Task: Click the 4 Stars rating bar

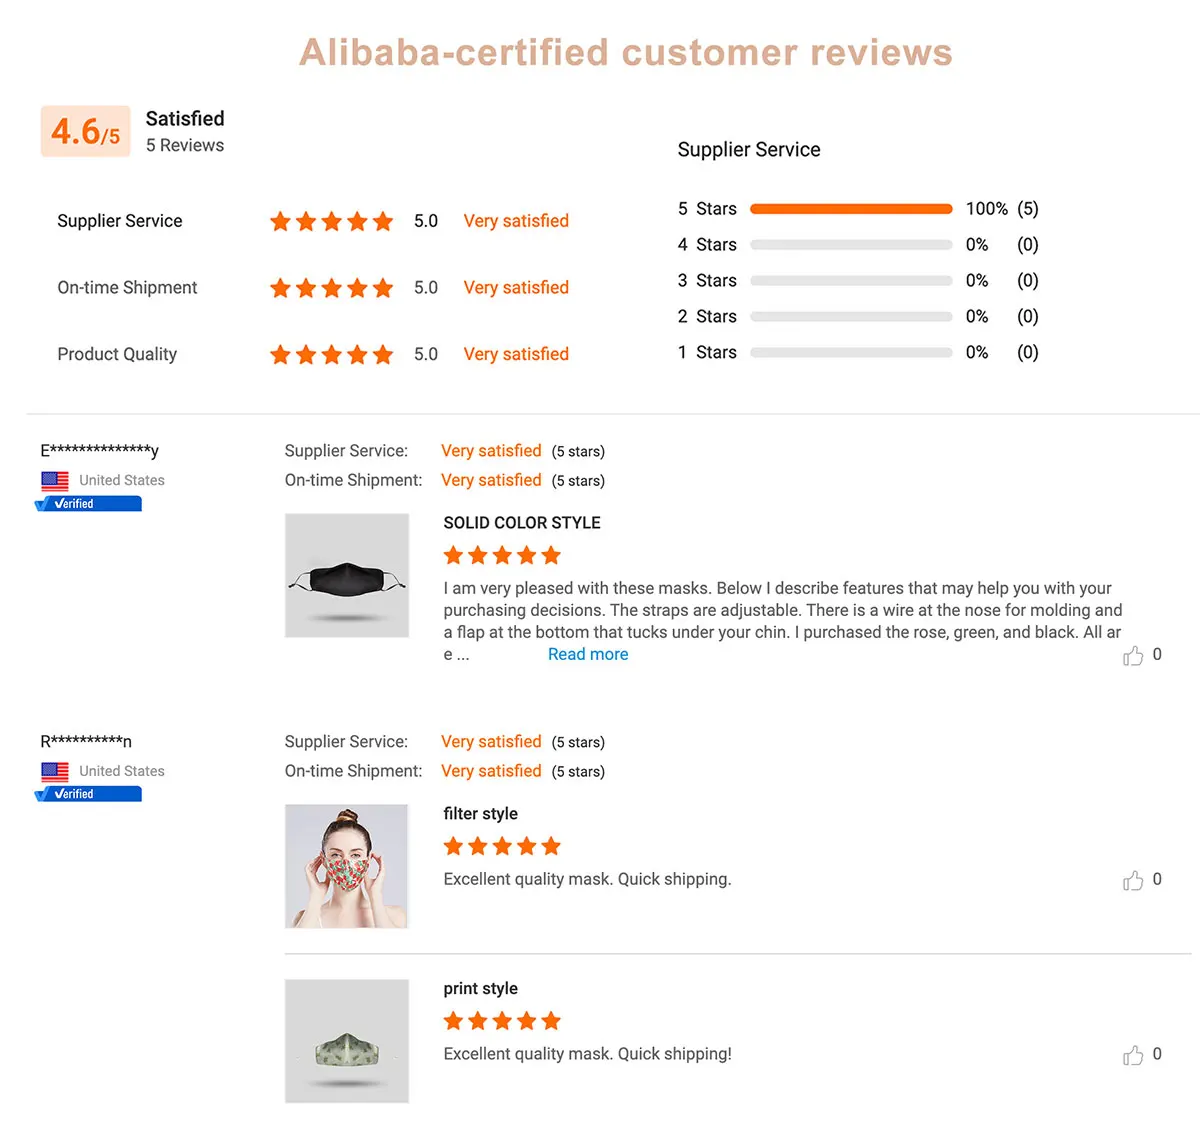Action: [x=851, y=245]
